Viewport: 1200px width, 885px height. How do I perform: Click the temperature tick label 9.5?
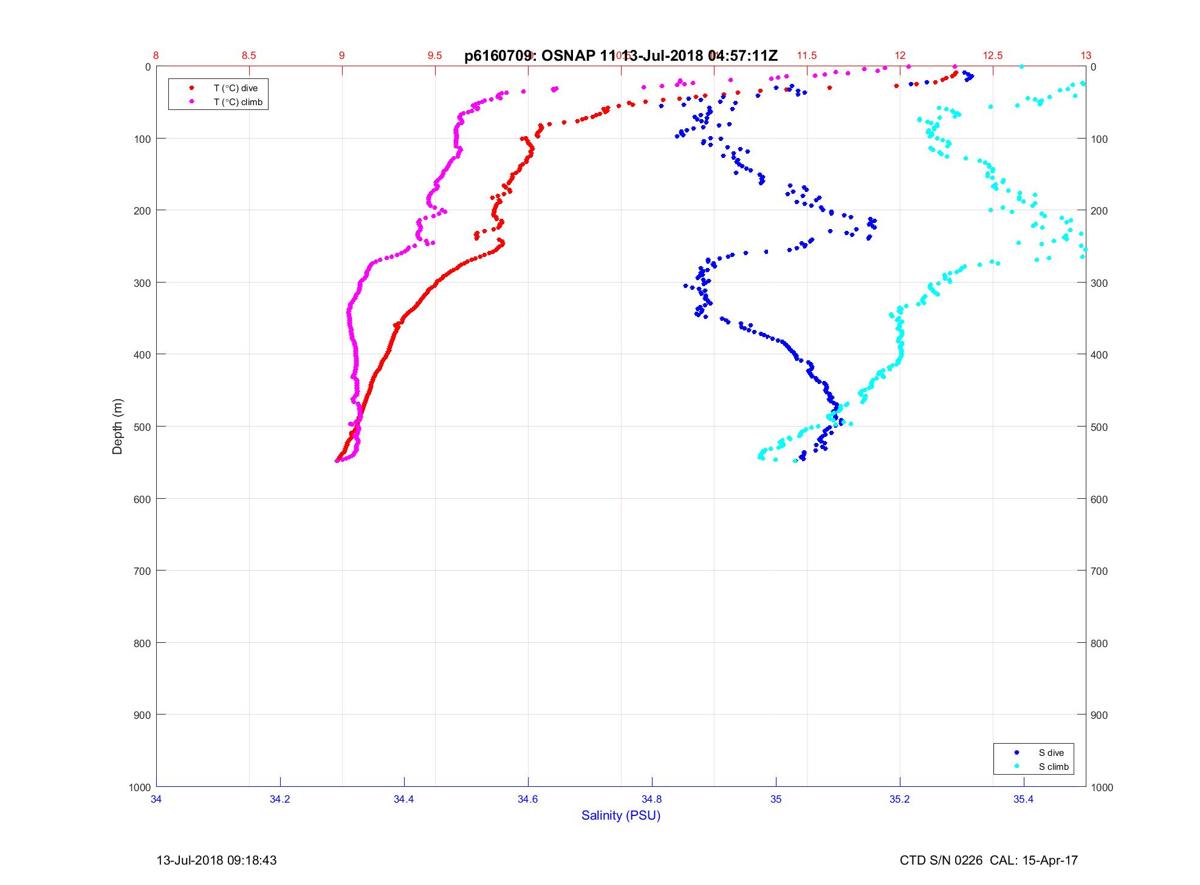pyautogui.click(x=435, y=56)
